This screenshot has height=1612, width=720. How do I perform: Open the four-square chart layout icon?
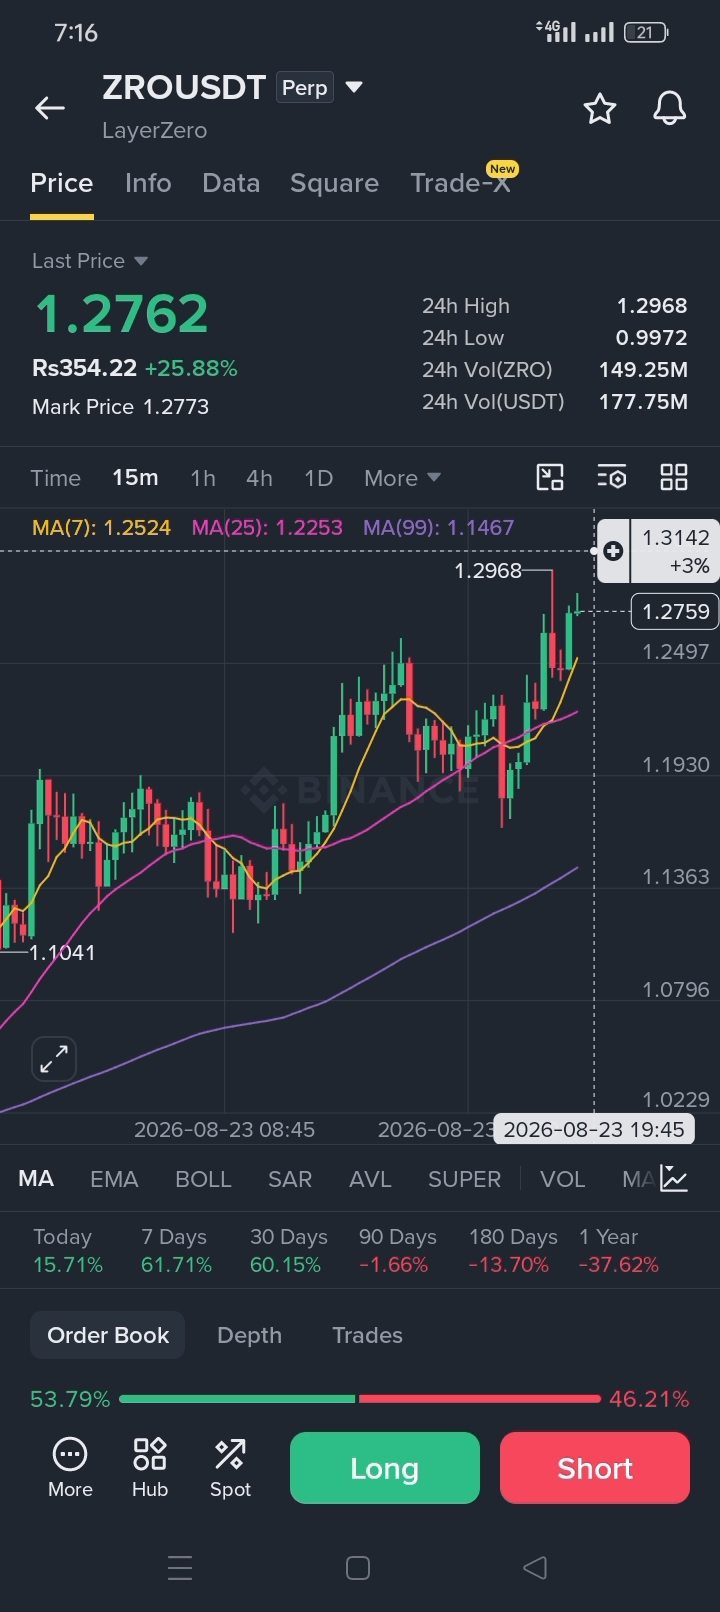point(674,477)
